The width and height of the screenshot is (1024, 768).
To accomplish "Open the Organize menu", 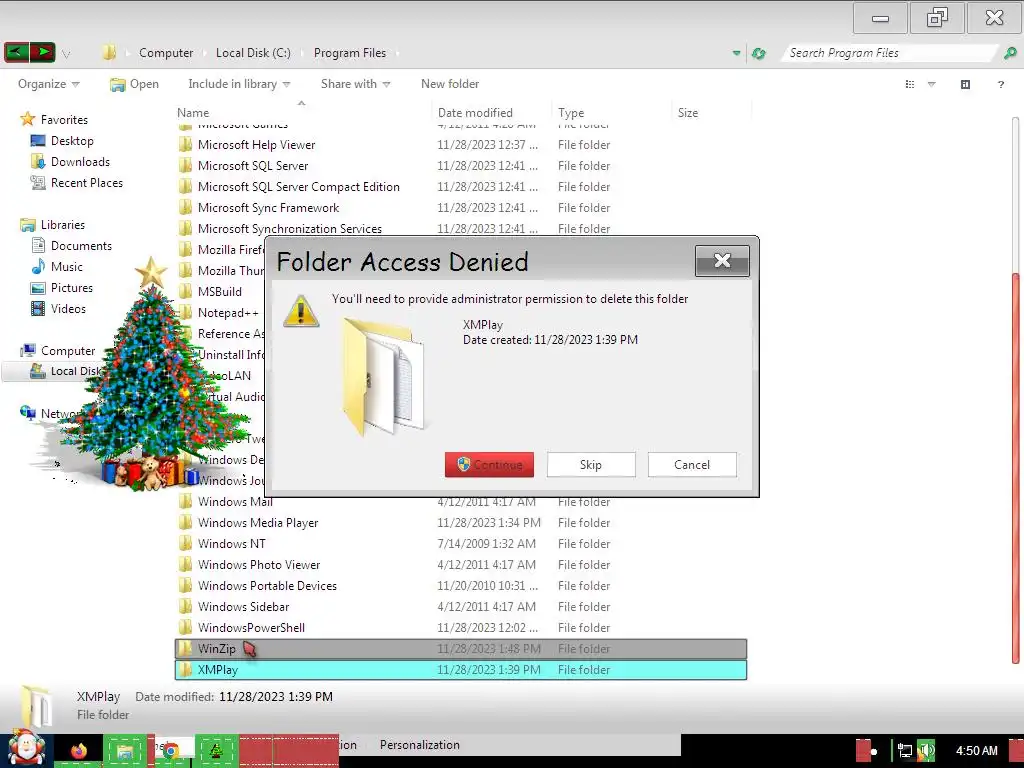I will tap(48, 84).
